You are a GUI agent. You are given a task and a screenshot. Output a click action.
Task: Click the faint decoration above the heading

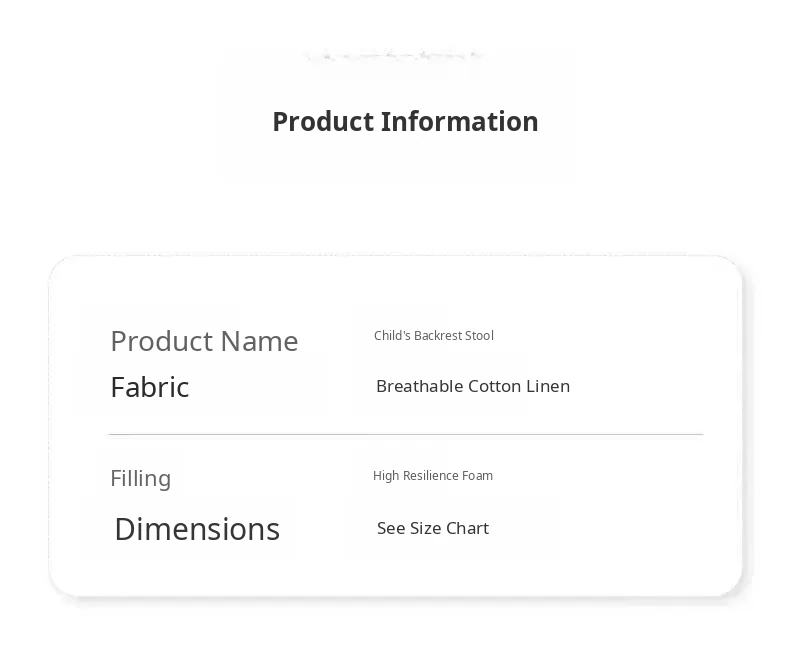(393, 56)
